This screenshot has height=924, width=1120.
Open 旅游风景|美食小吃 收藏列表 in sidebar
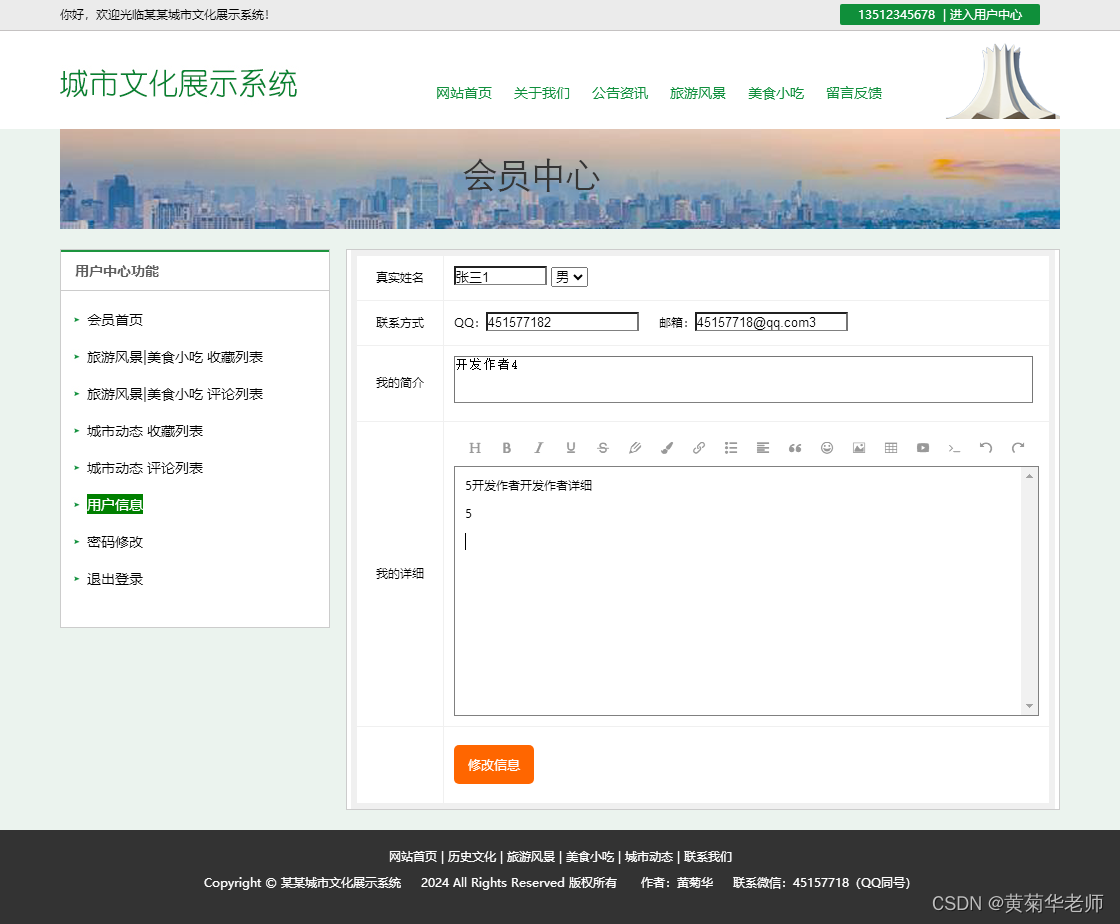click(x=175, y=357)
